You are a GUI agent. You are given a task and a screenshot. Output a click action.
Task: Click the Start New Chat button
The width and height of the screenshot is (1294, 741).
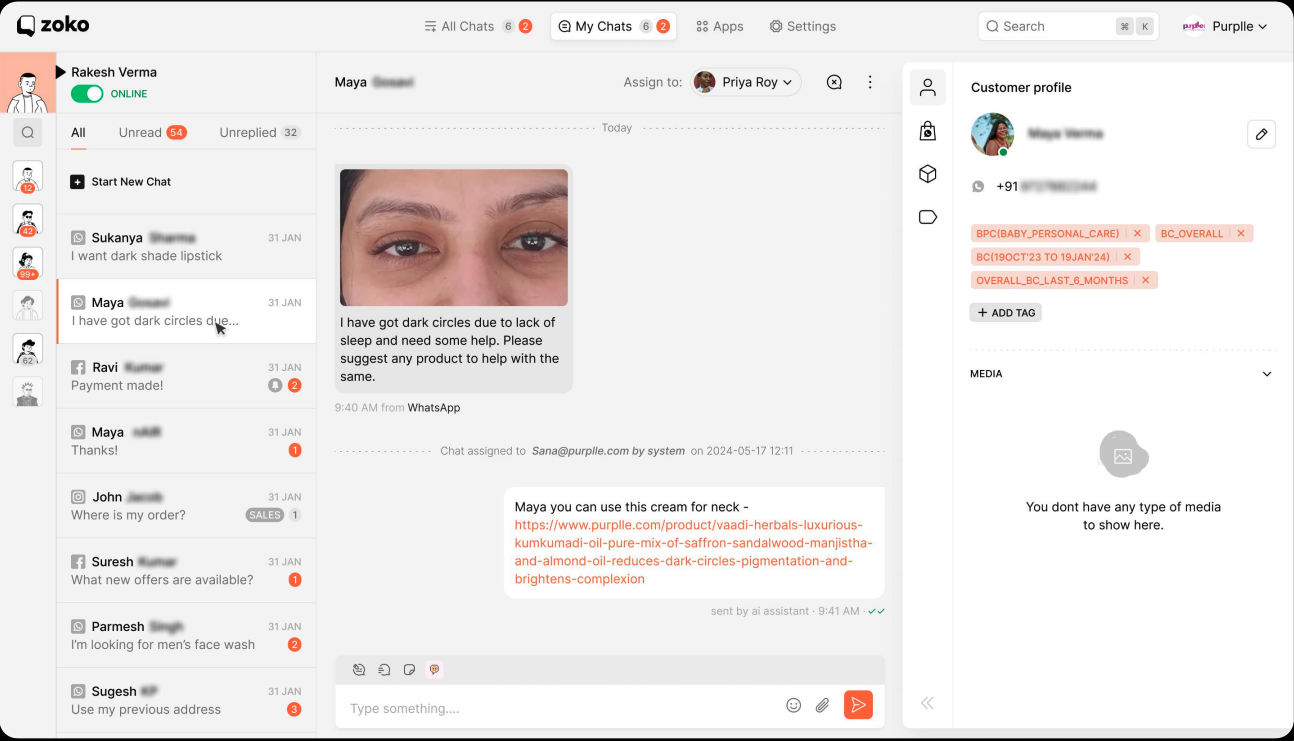click(121, 182)
